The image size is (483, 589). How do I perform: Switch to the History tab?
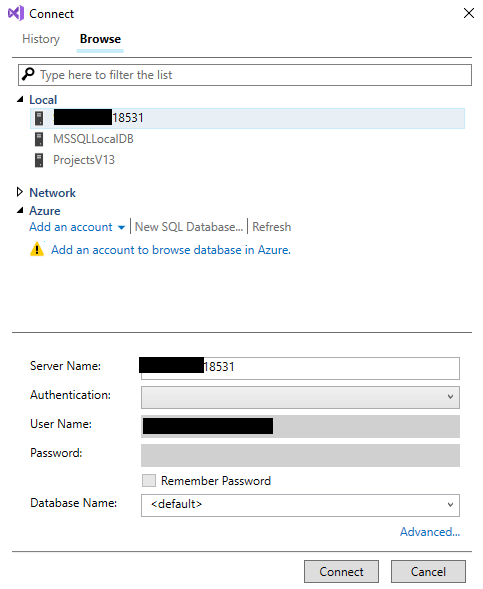tap(41, 39)
